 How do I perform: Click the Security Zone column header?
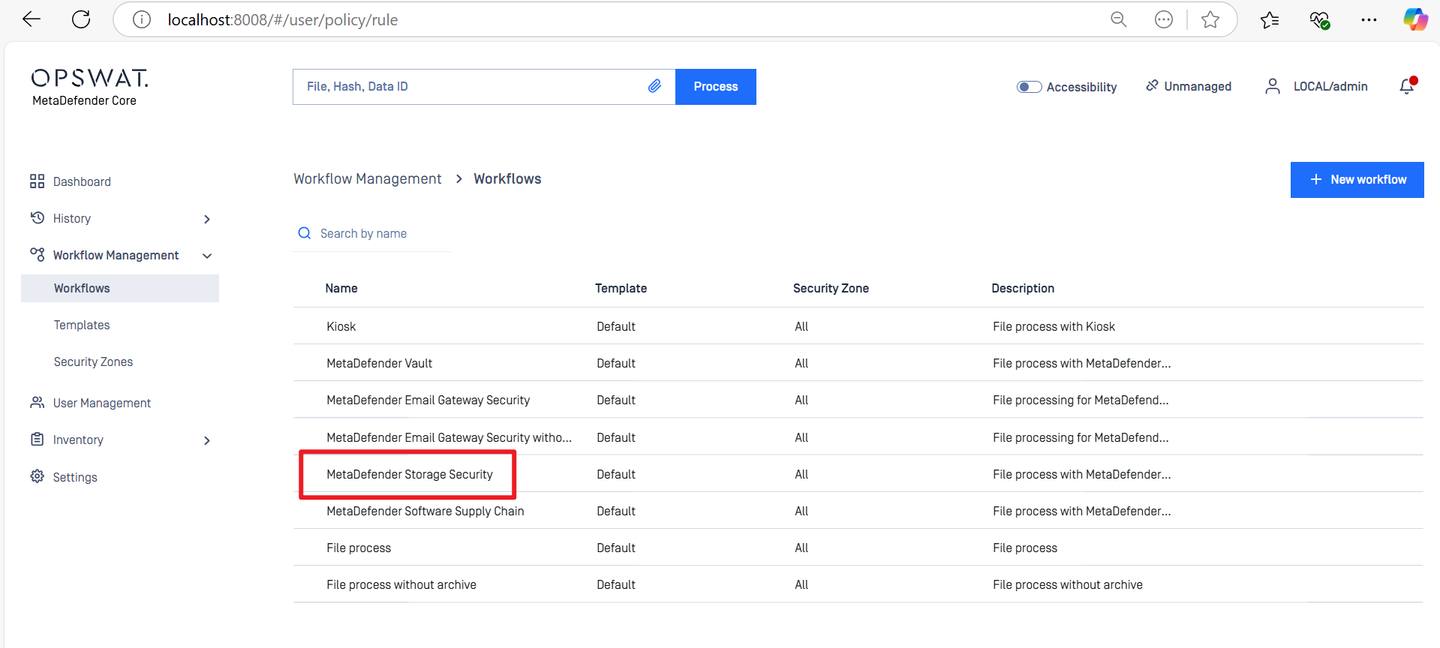(831, 288)
